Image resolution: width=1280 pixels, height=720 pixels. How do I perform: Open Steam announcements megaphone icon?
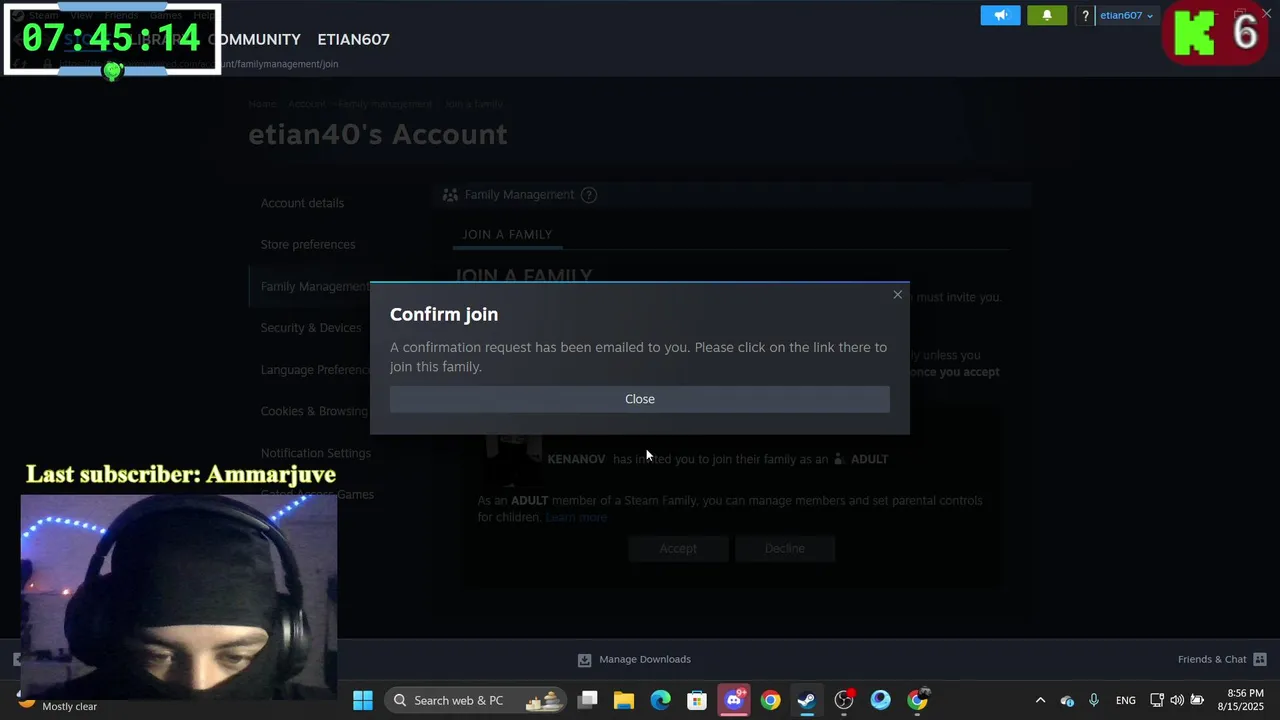tap(1000, 15)
